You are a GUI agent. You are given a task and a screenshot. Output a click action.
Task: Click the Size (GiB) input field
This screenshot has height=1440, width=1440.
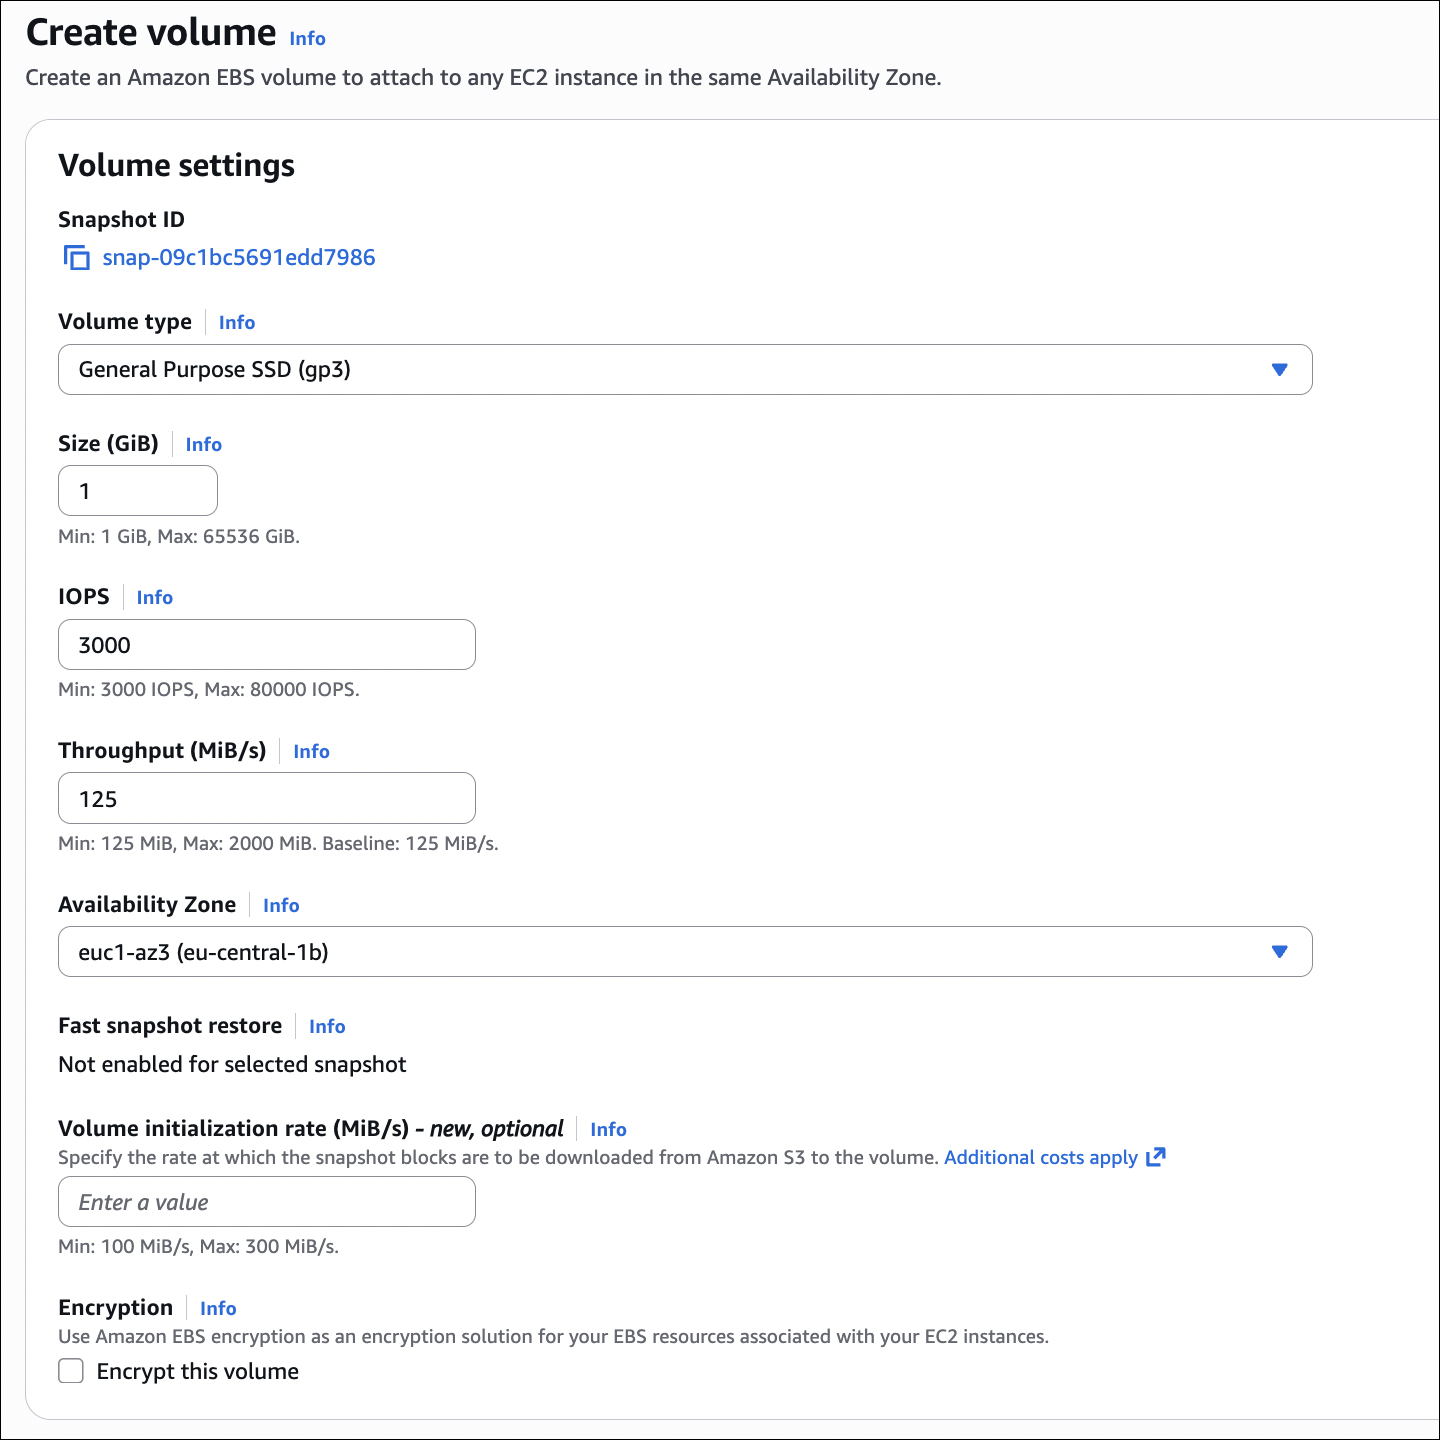pos(138,491)
